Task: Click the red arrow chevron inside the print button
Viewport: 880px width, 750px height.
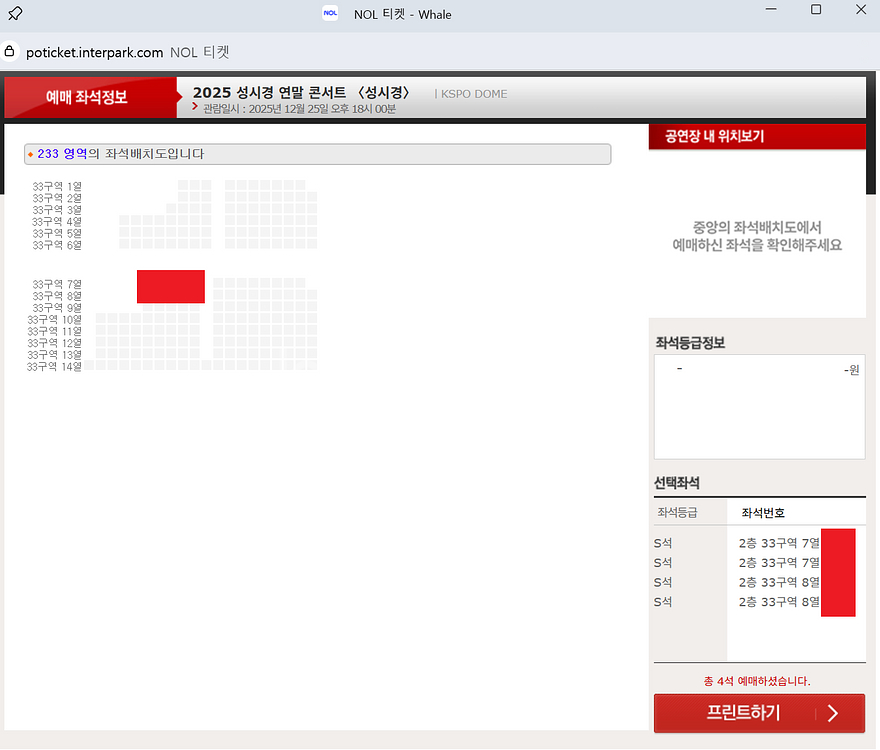Action: click(x=833, y=713)
